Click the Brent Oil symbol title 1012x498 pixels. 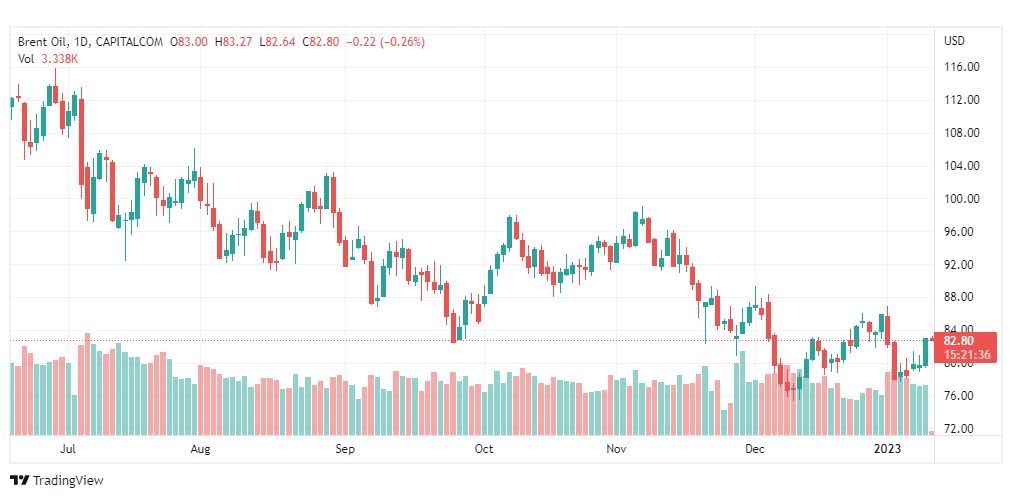(x=43, y=42)
